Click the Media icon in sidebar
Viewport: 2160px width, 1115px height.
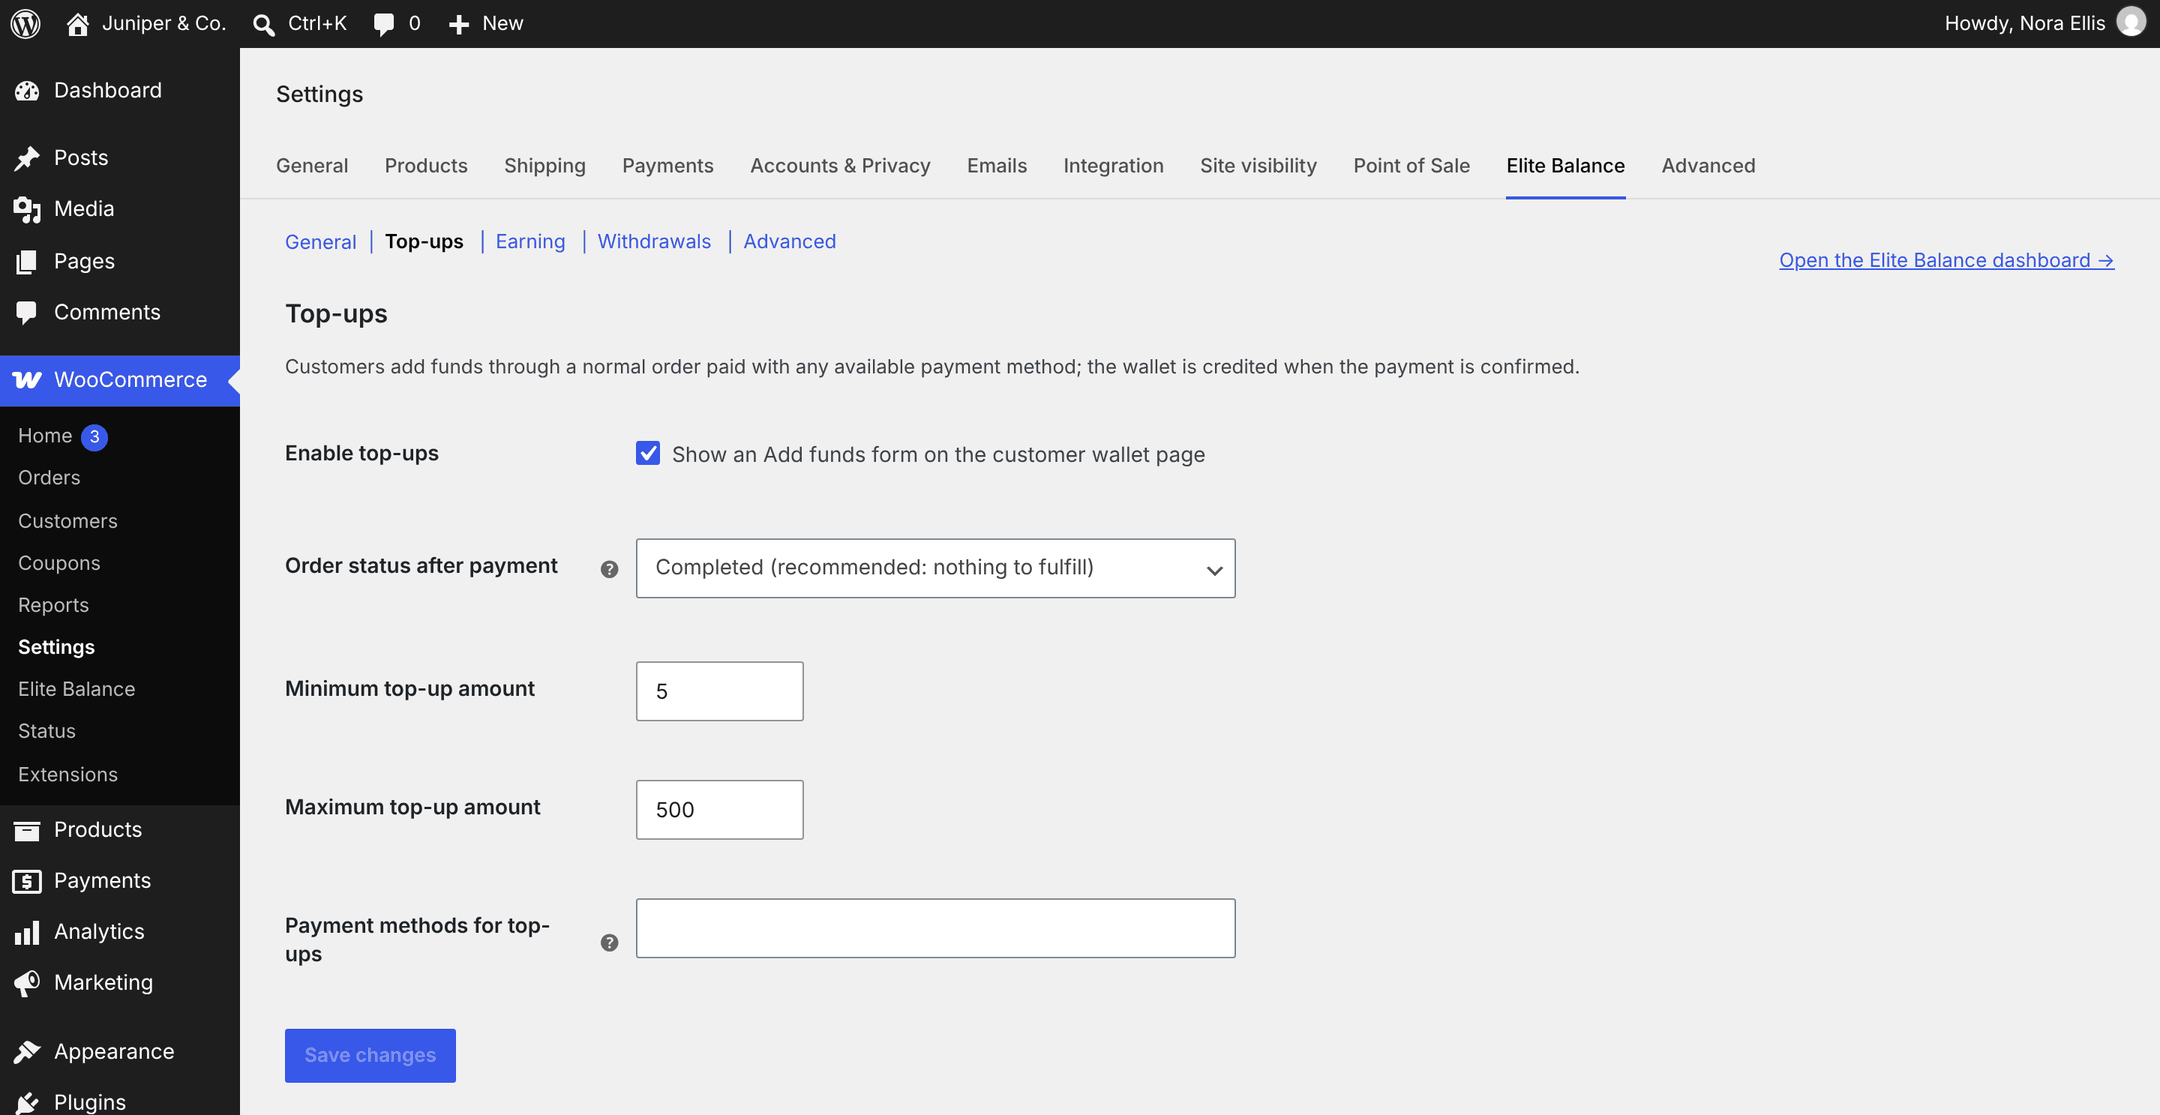pos(27,209)
